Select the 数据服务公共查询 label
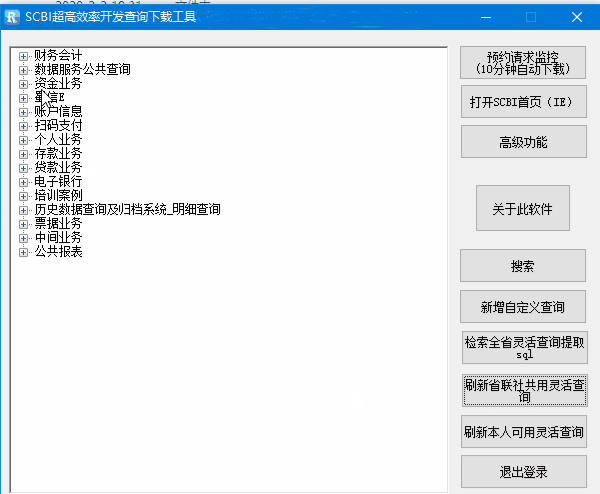This screenshot has height=494, width=600. coord(82,69)
